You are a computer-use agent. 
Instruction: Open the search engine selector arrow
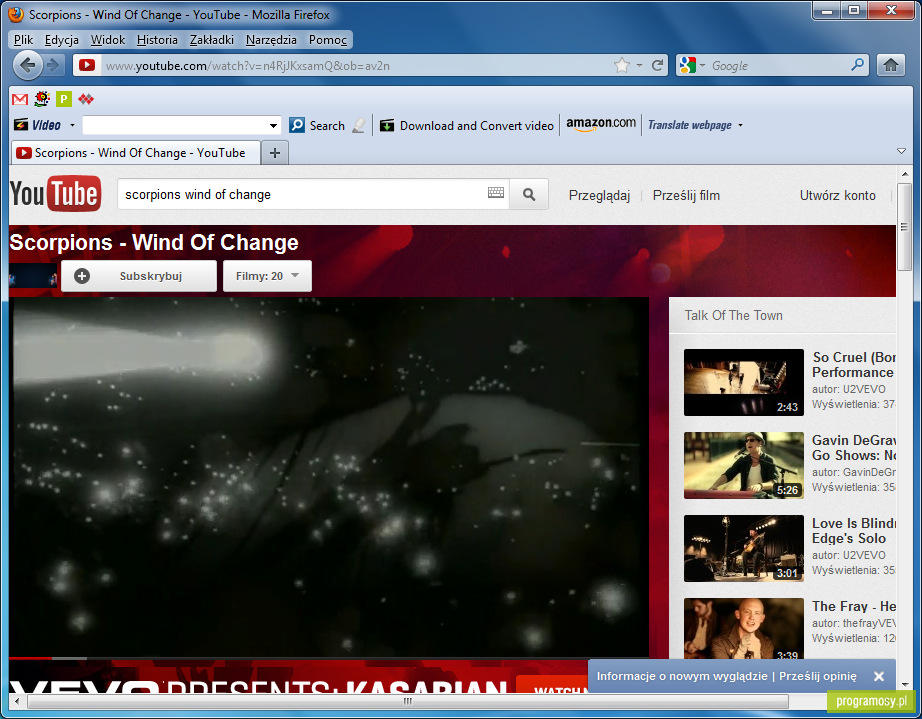click(702, 65)
